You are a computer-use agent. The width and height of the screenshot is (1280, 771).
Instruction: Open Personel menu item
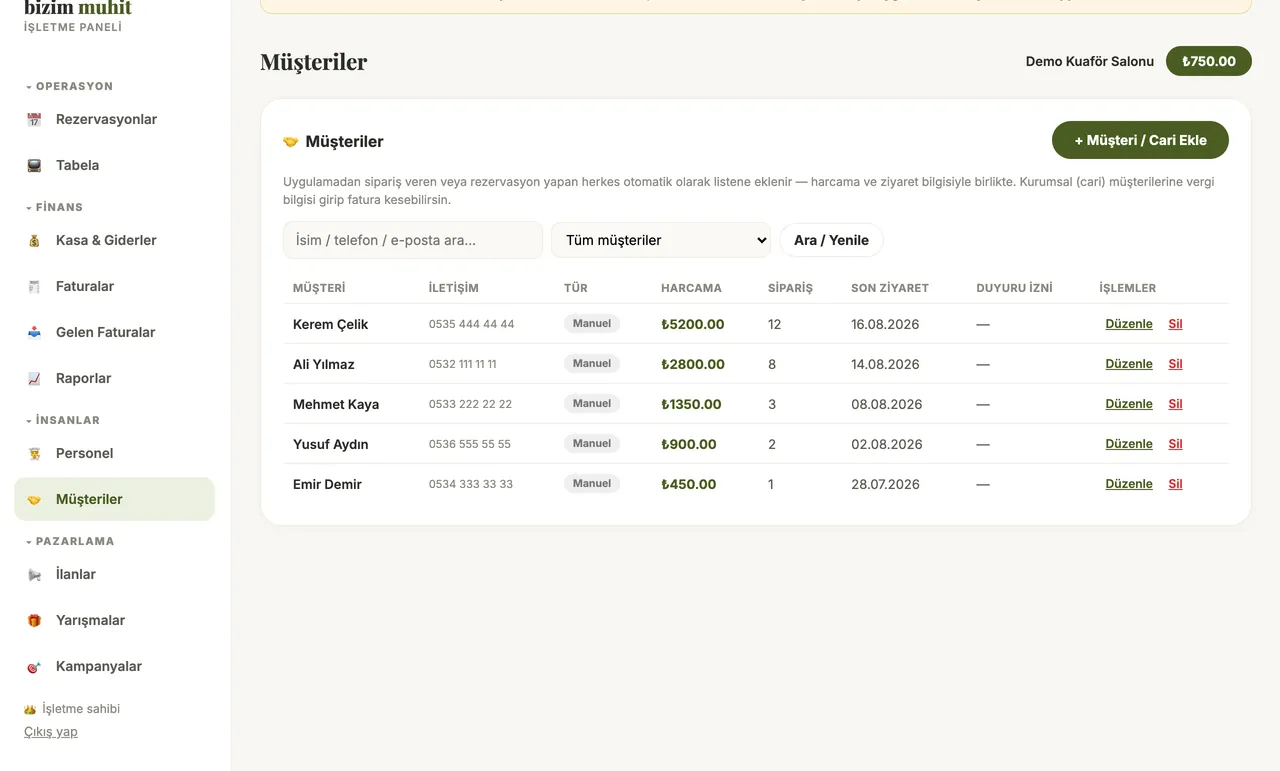click(x=114, y=453)
